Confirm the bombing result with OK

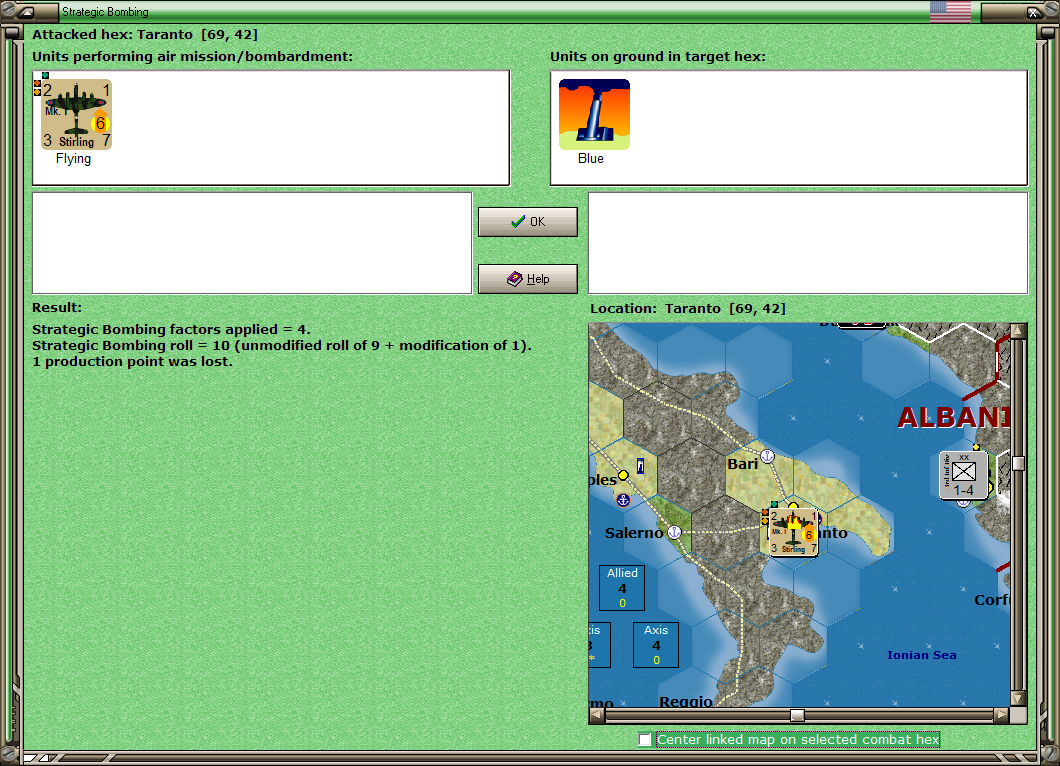click(x=527, y=221)
